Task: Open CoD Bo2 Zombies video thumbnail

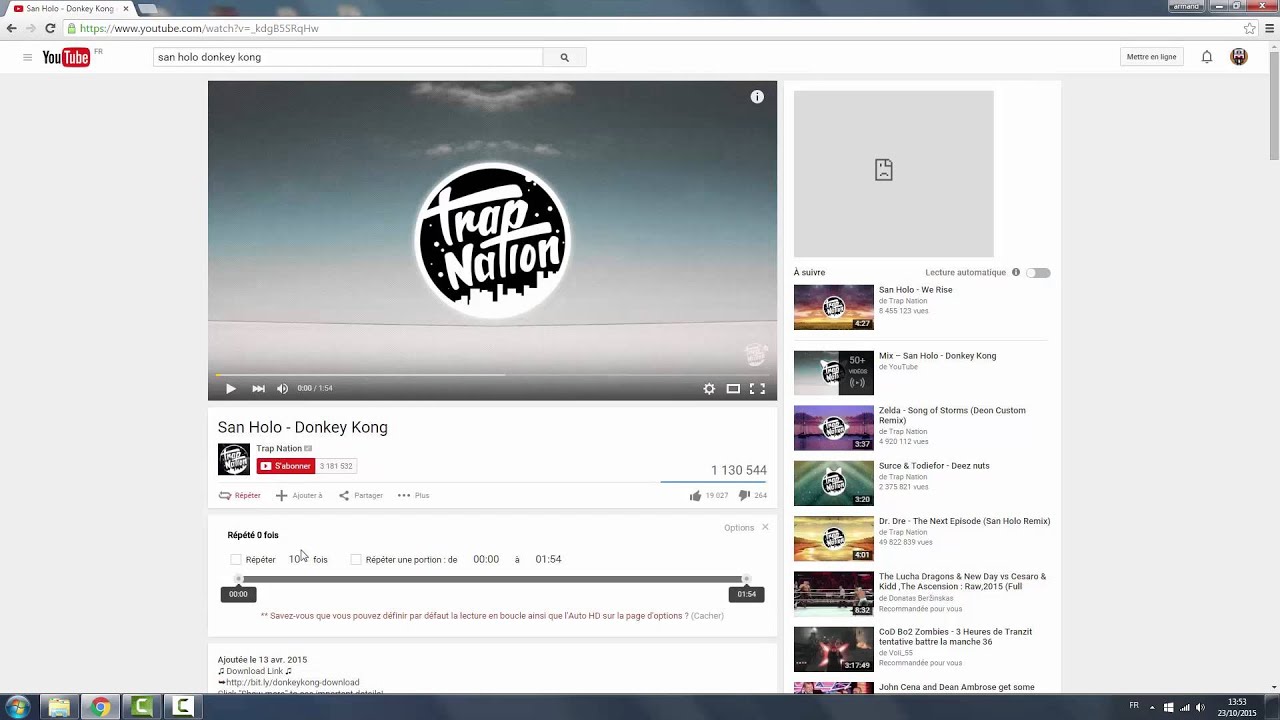Action: pos(834,649)
